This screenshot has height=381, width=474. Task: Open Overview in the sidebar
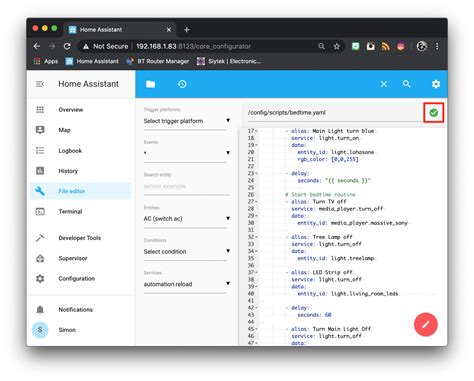(81, 110)
